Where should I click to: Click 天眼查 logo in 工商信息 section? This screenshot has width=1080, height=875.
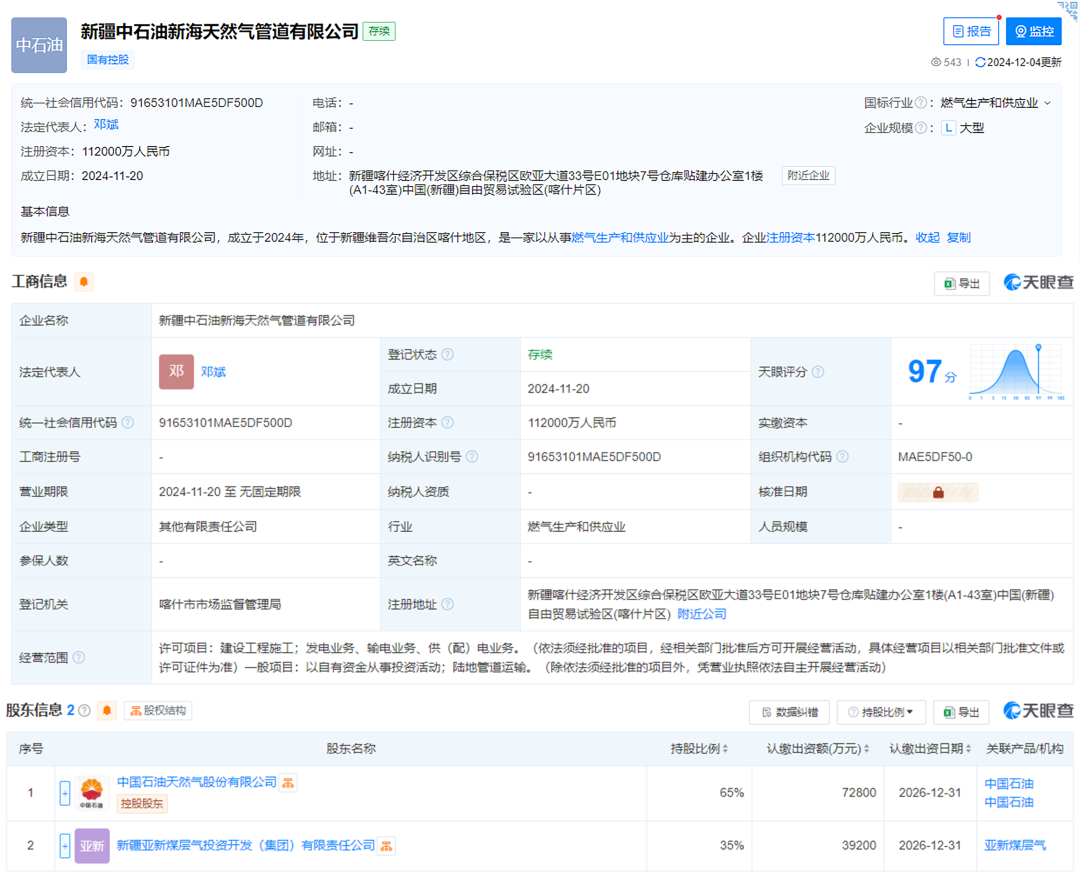click(x=1039, y=282)
